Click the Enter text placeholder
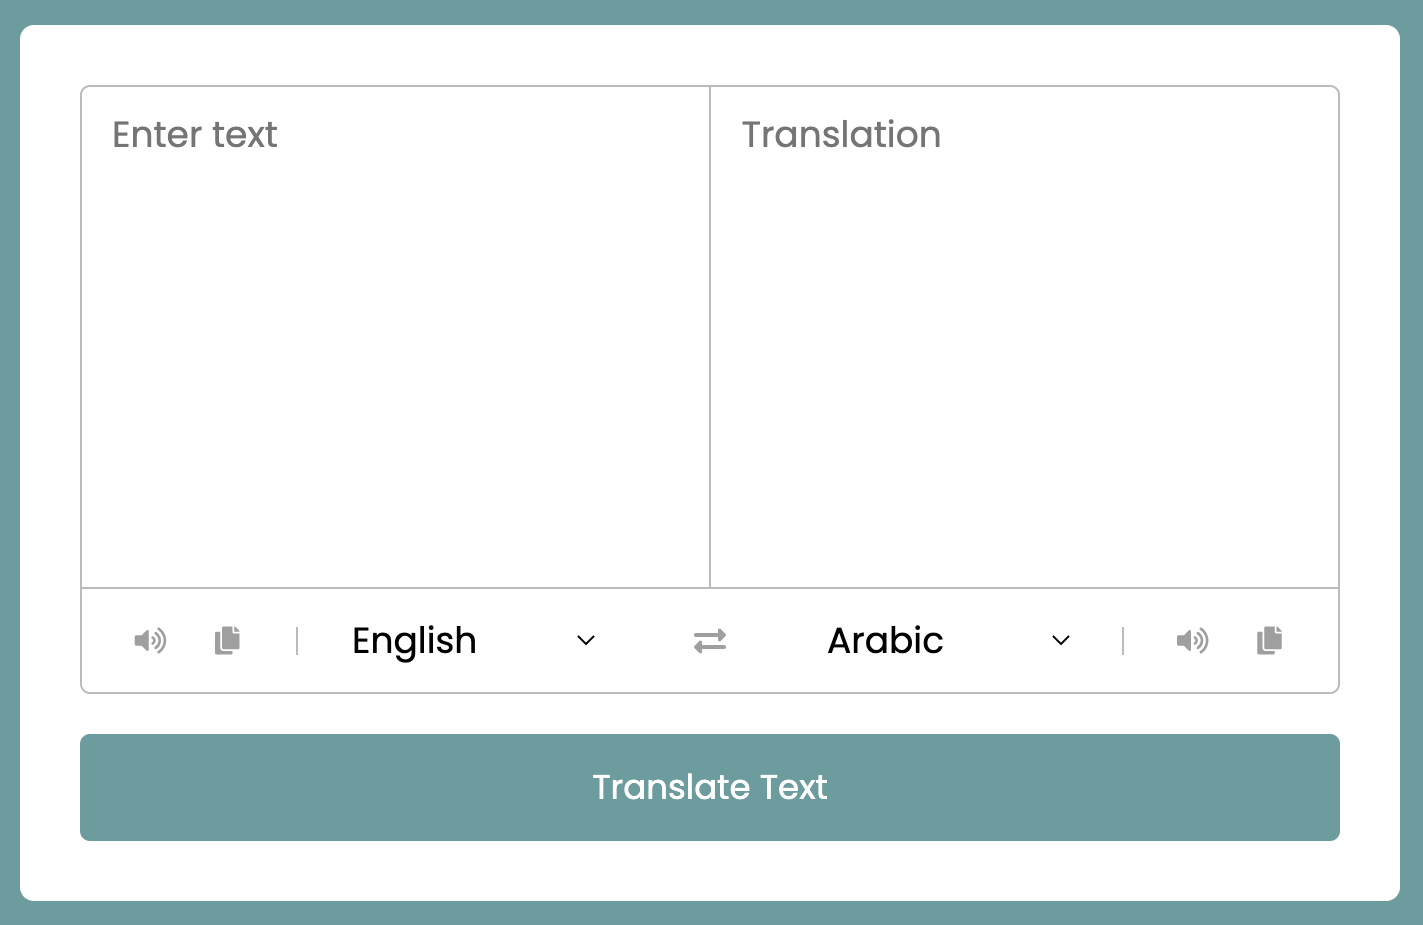Screen dimensions: 1423x925 coord(195,135)
